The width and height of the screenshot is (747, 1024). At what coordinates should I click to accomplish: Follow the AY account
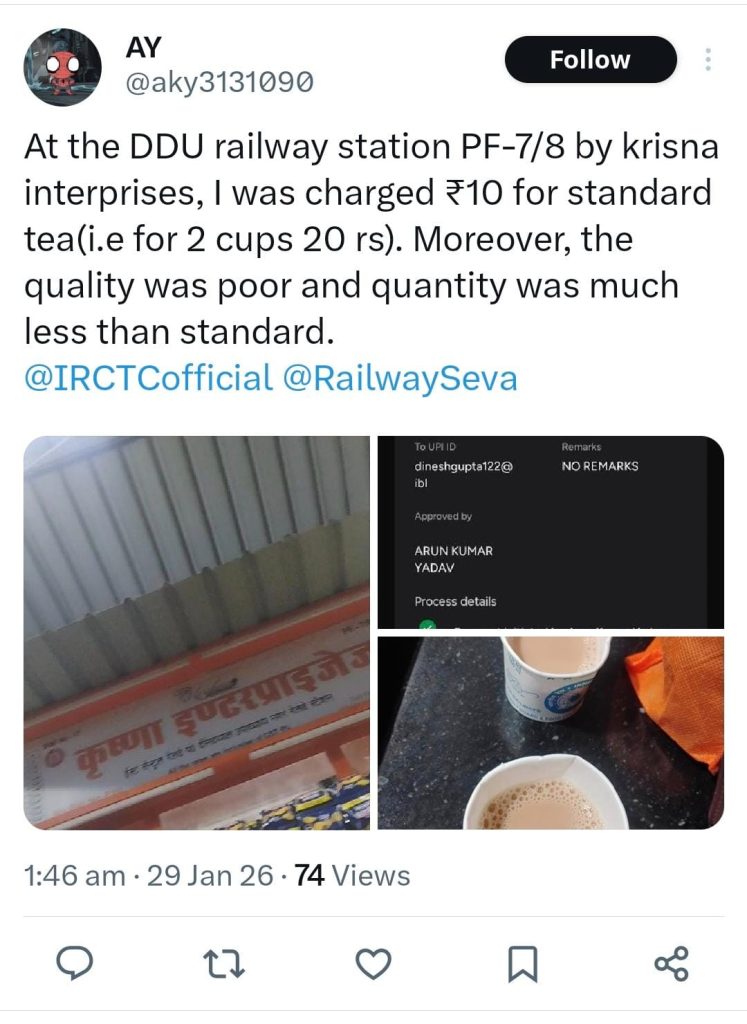click(x=590, y=59)
